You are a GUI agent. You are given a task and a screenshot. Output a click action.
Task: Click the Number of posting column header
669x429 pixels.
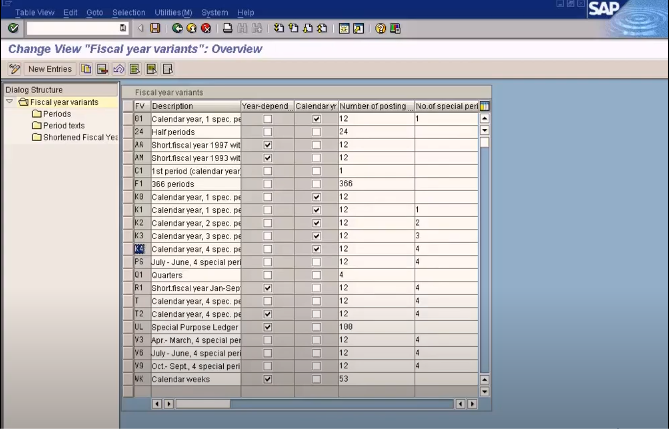pos(376,106)
